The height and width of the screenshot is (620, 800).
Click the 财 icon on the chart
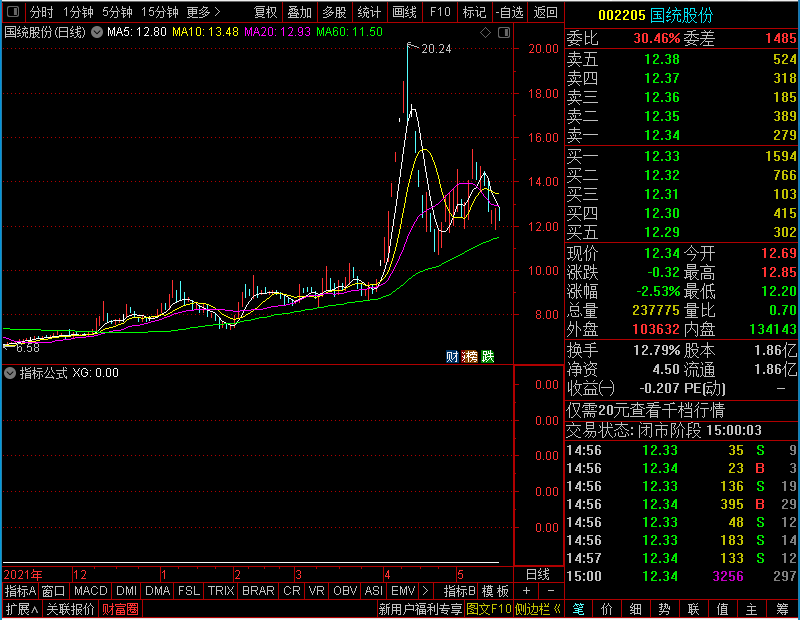point(452,356)
